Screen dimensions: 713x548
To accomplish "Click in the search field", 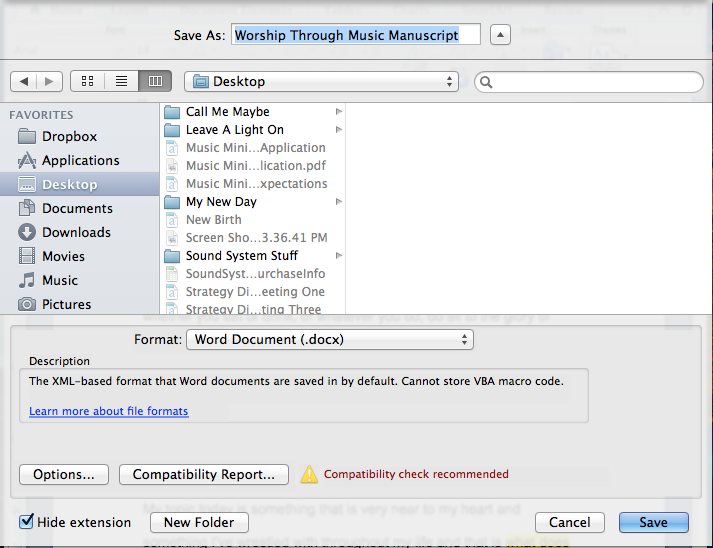I will coord(588,81).
